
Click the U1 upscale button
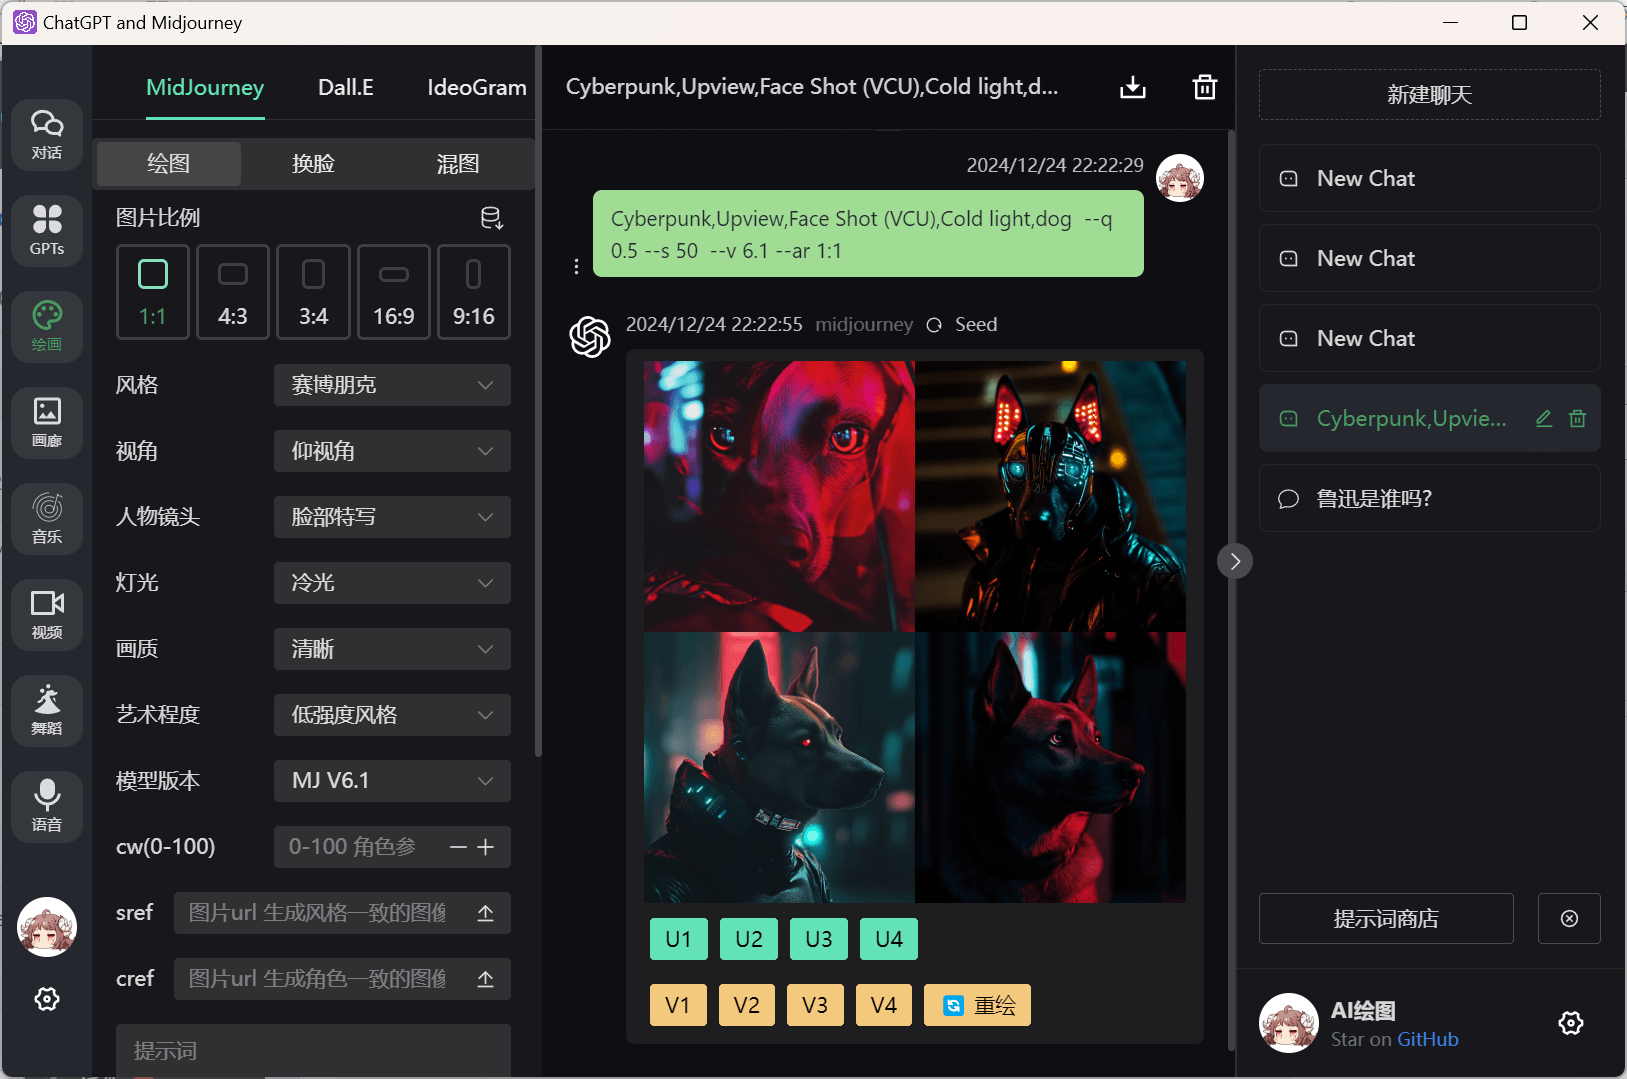(678, 939)
